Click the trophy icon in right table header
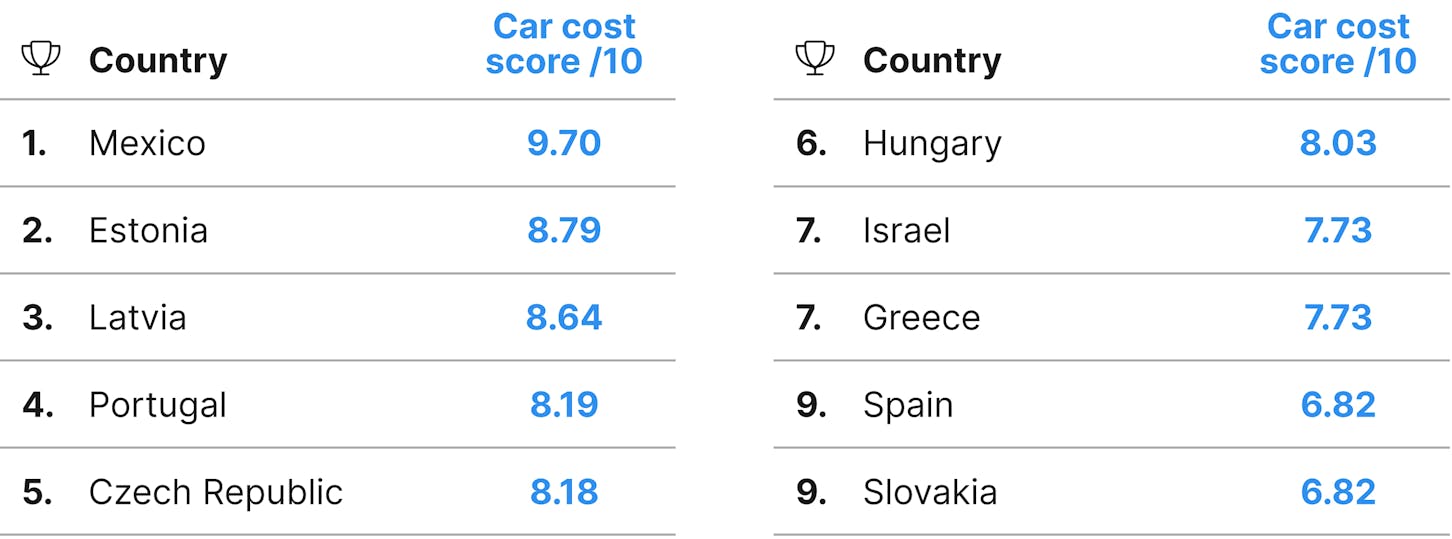The width and height of the screenshot is (1452, 539). tap(815, 59)
